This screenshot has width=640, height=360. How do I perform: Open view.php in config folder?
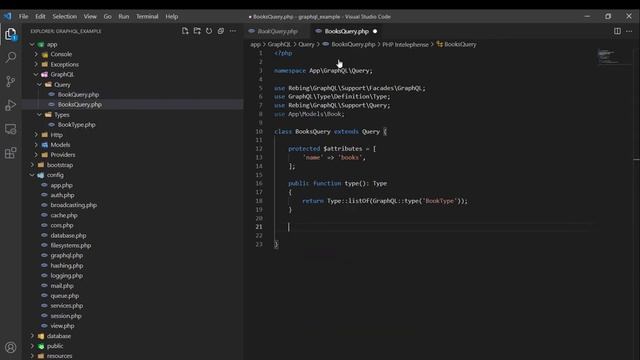pyautogui.click(x=62, y=326)
